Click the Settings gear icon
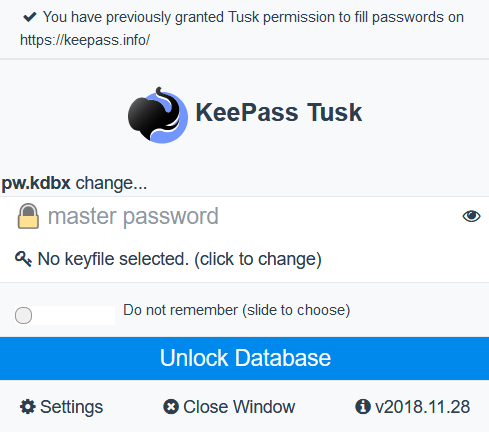Viewport: 489px width, 432px height. (27, 407)
